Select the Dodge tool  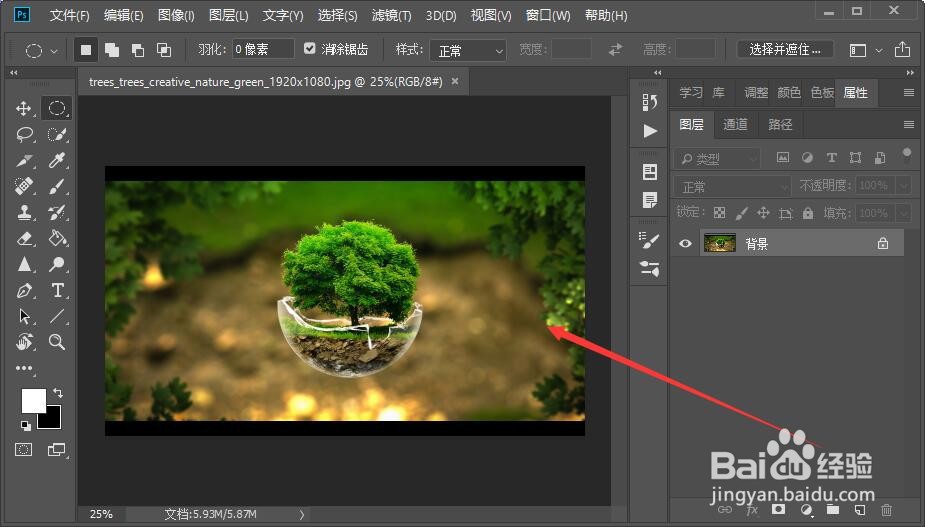[x=57, y=264]
